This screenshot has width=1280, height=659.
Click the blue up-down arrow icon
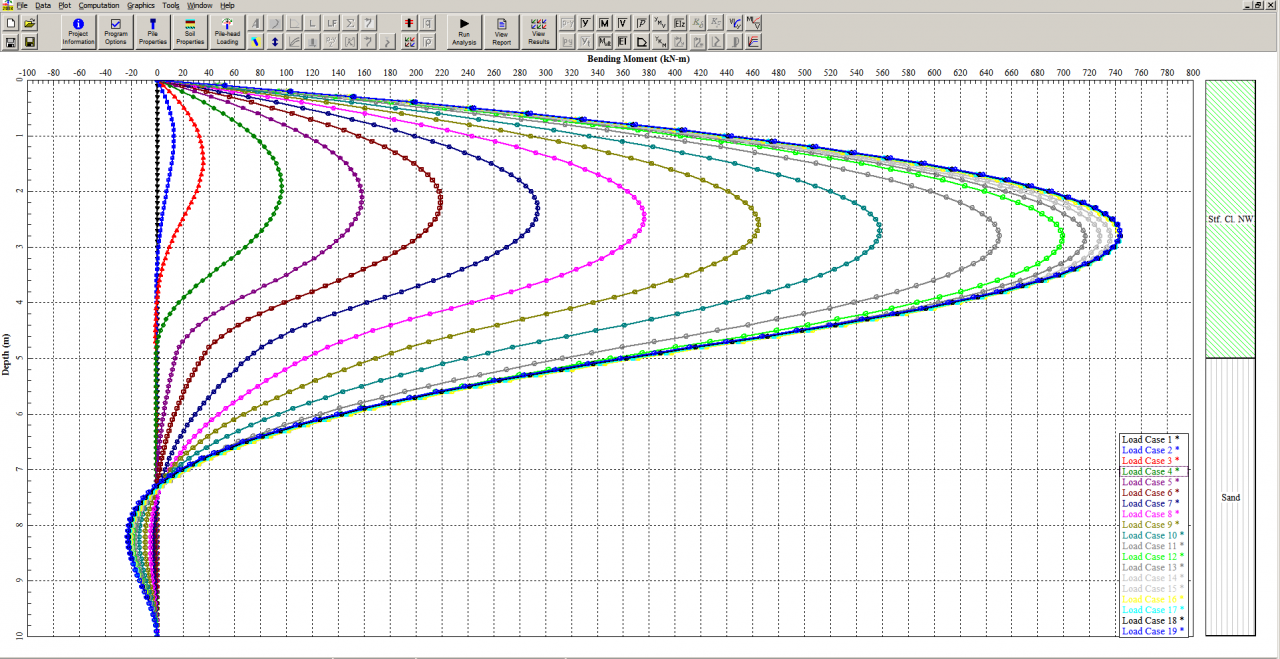[275, 41]
